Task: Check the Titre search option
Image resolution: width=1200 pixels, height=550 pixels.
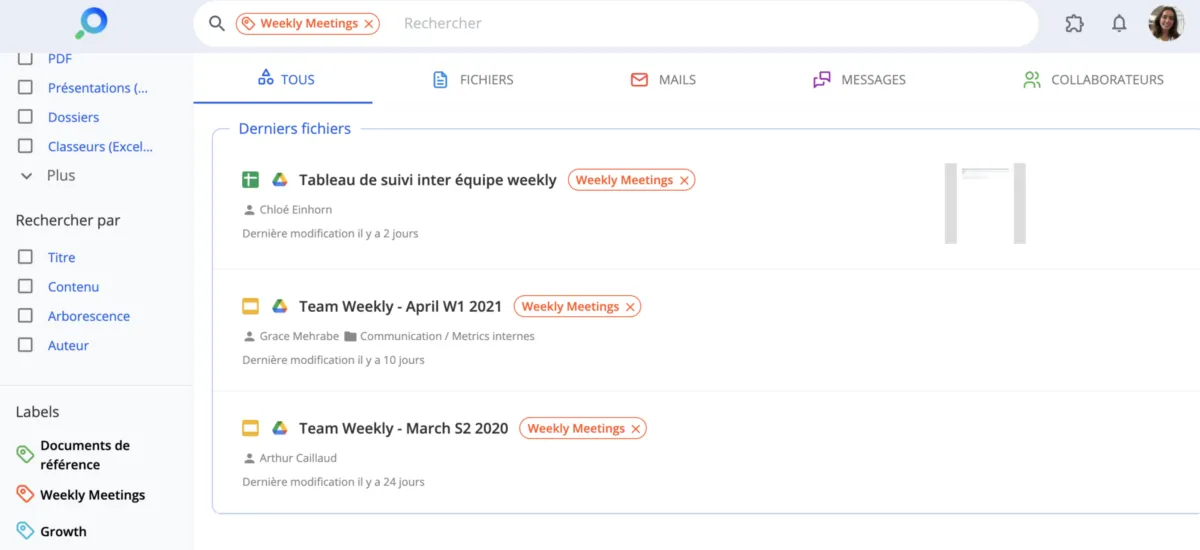Action: click(26, 257)
